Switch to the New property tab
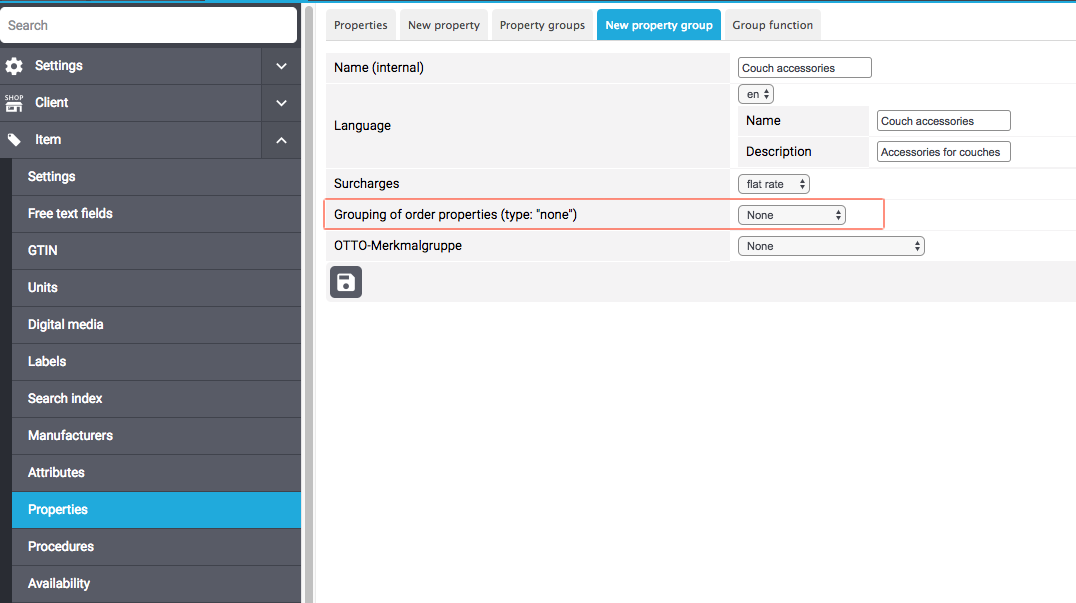1076x603 pixels. tap(444, 25)
